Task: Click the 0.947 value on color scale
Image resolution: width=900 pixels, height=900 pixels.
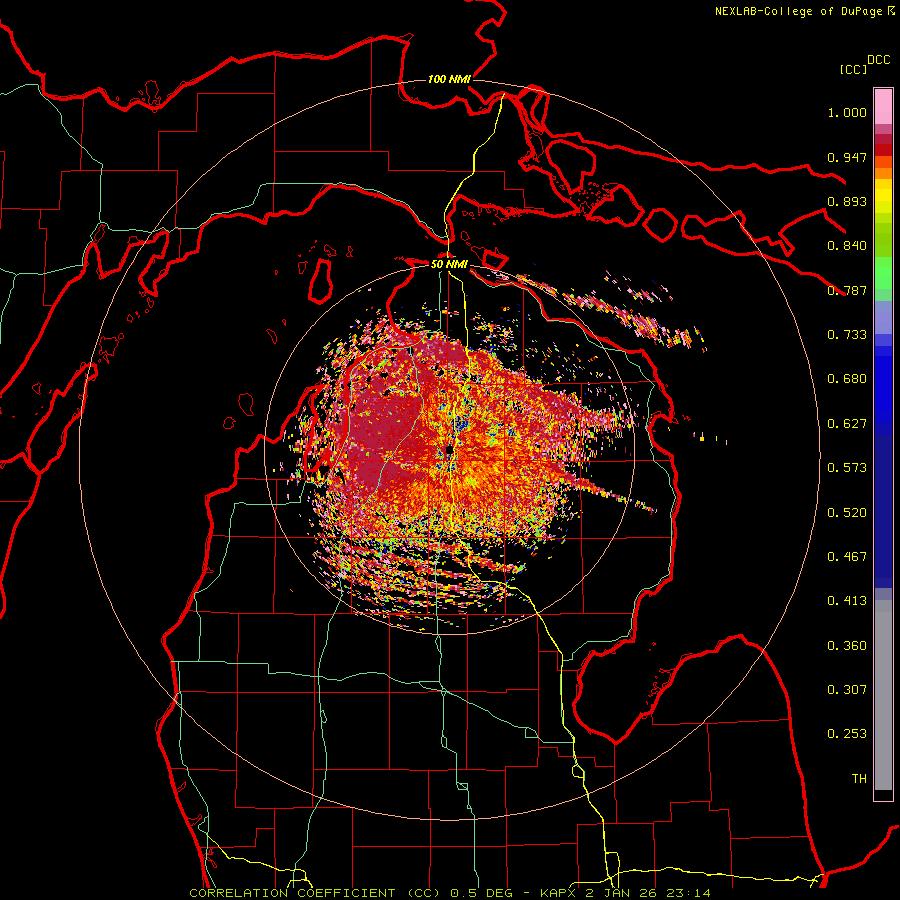Action: [847, 157]
